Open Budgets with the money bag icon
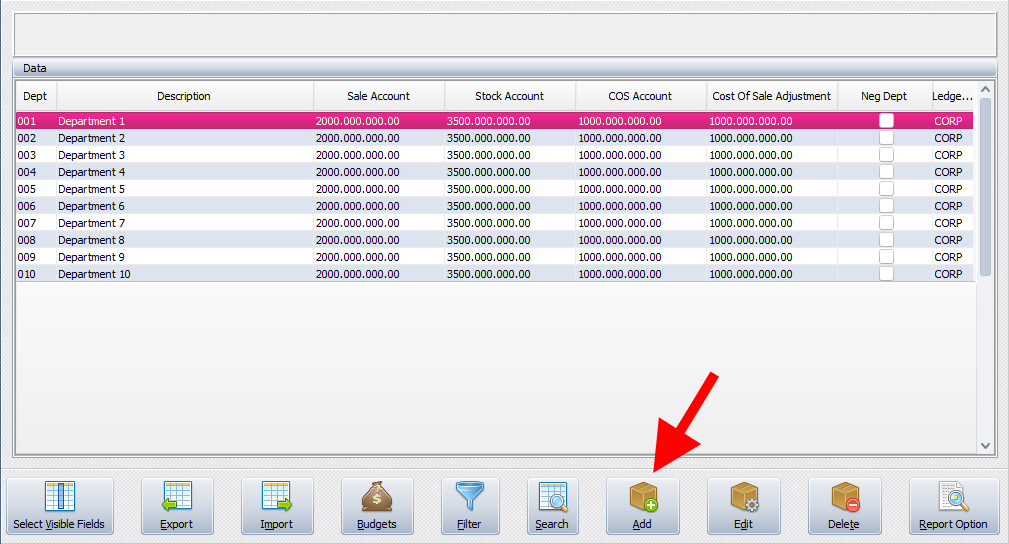Screen dimensions: 1009x544 [377, 506]
